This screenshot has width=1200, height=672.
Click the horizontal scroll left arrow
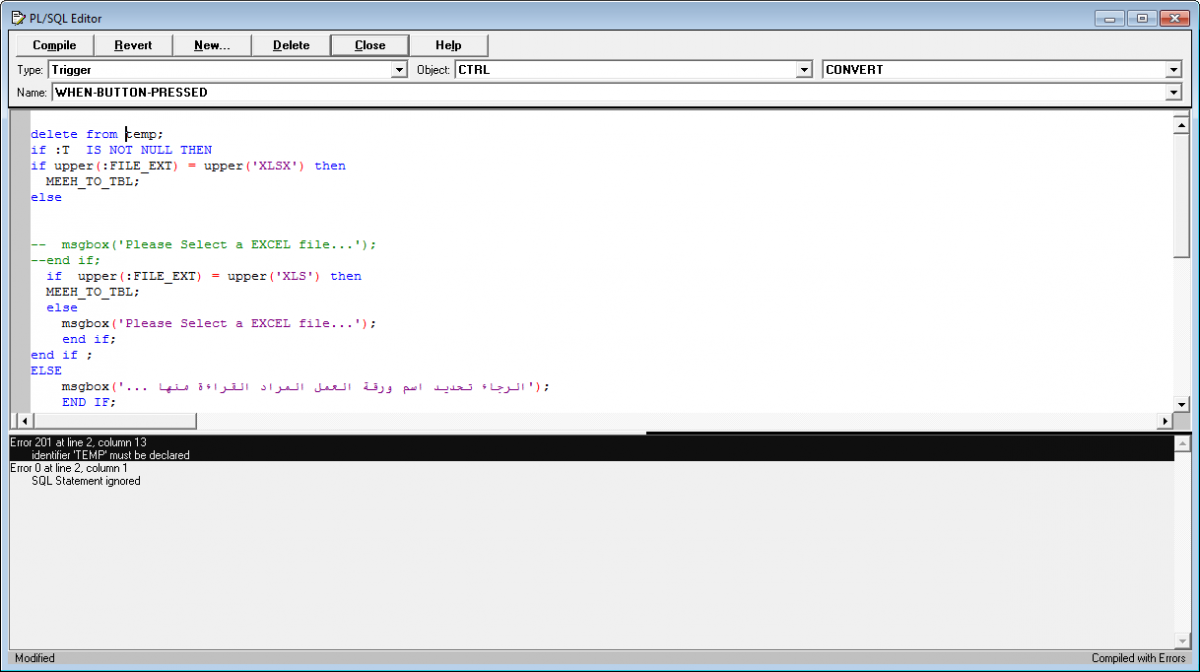[x=17, y=421]
